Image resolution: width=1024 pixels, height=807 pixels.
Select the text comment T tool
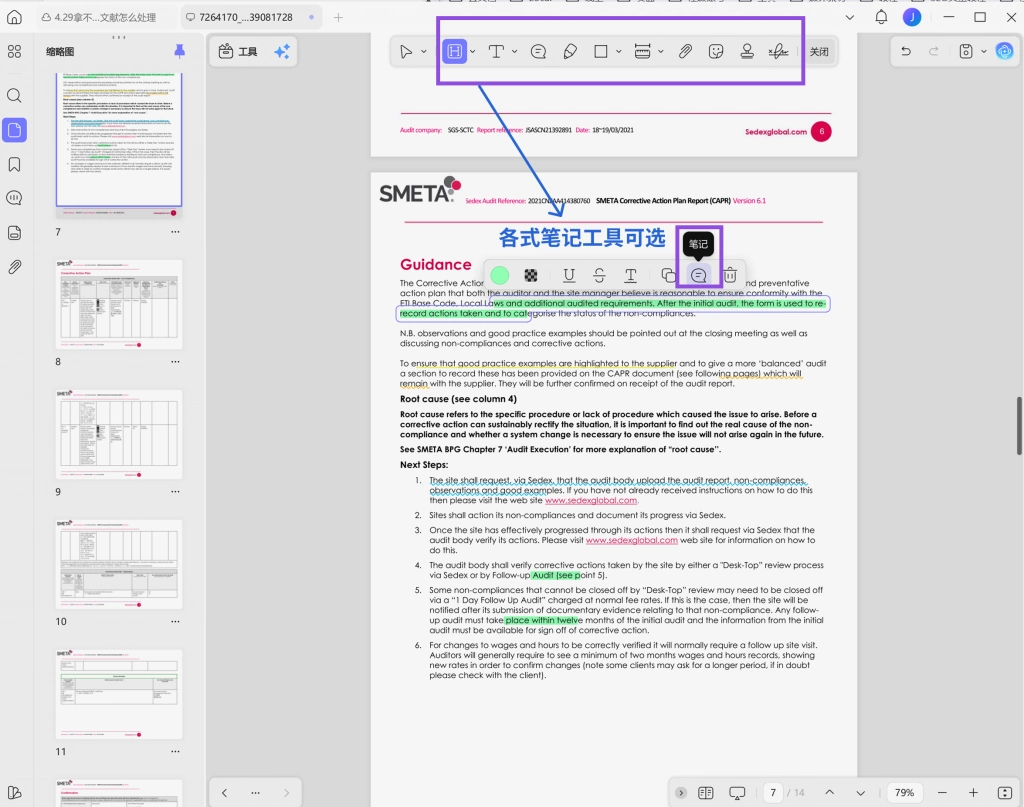pos(496,51)
